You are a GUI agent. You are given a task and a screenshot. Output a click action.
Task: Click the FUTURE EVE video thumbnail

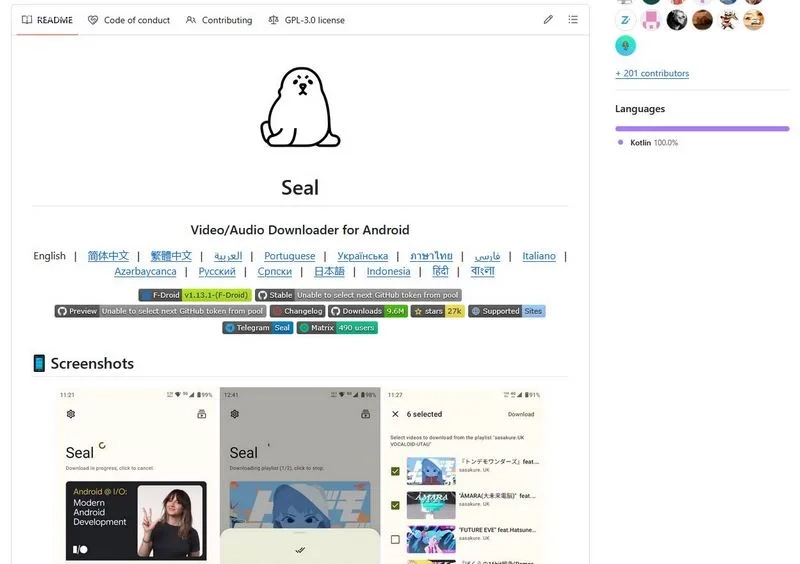(431, 540)
